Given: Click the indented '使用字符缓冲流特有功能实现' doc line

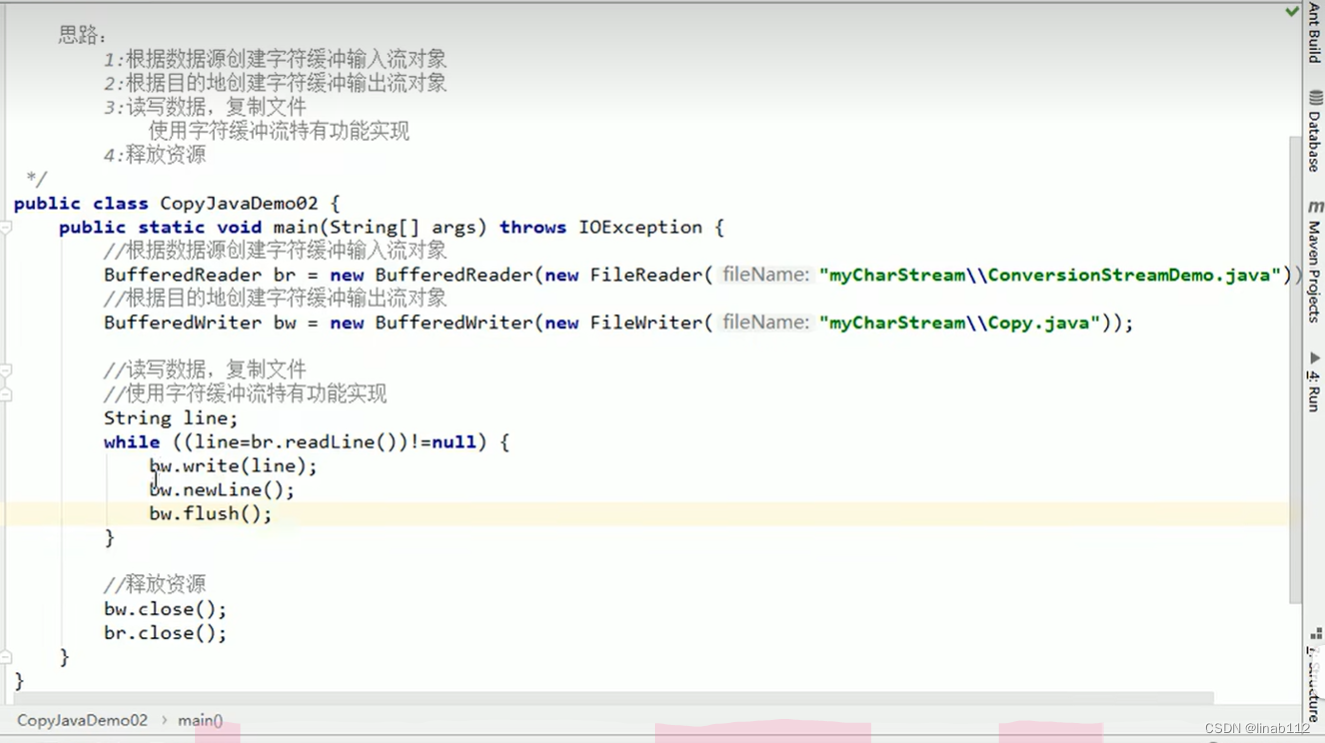Looking at the screenshot, I should pos(279,131).
